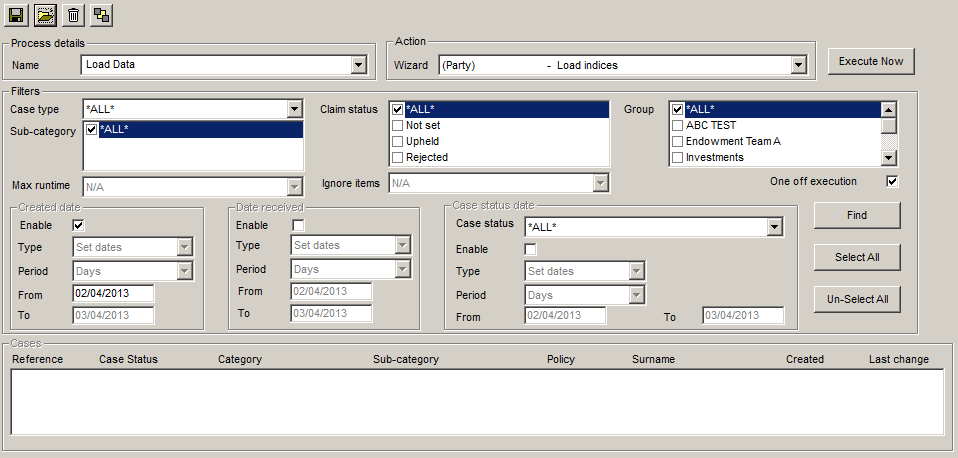958x458 pixels.
Task: Toggle the Date received Enable checkbox
Action: [x=298, y=225]
